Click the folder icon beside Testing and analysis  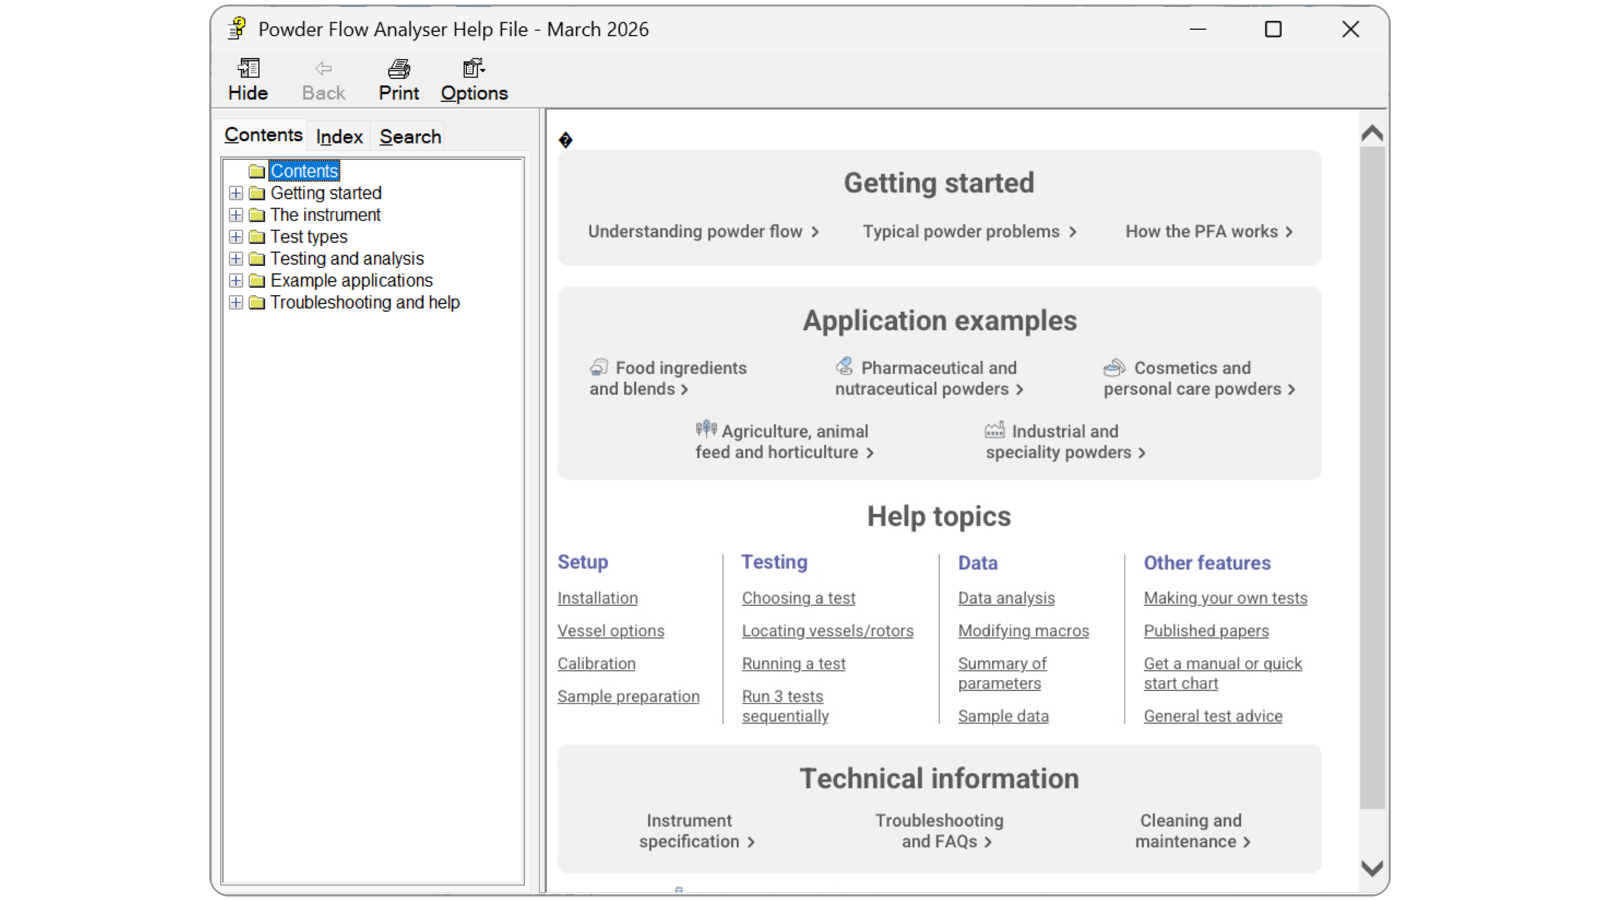click(257, 259)
